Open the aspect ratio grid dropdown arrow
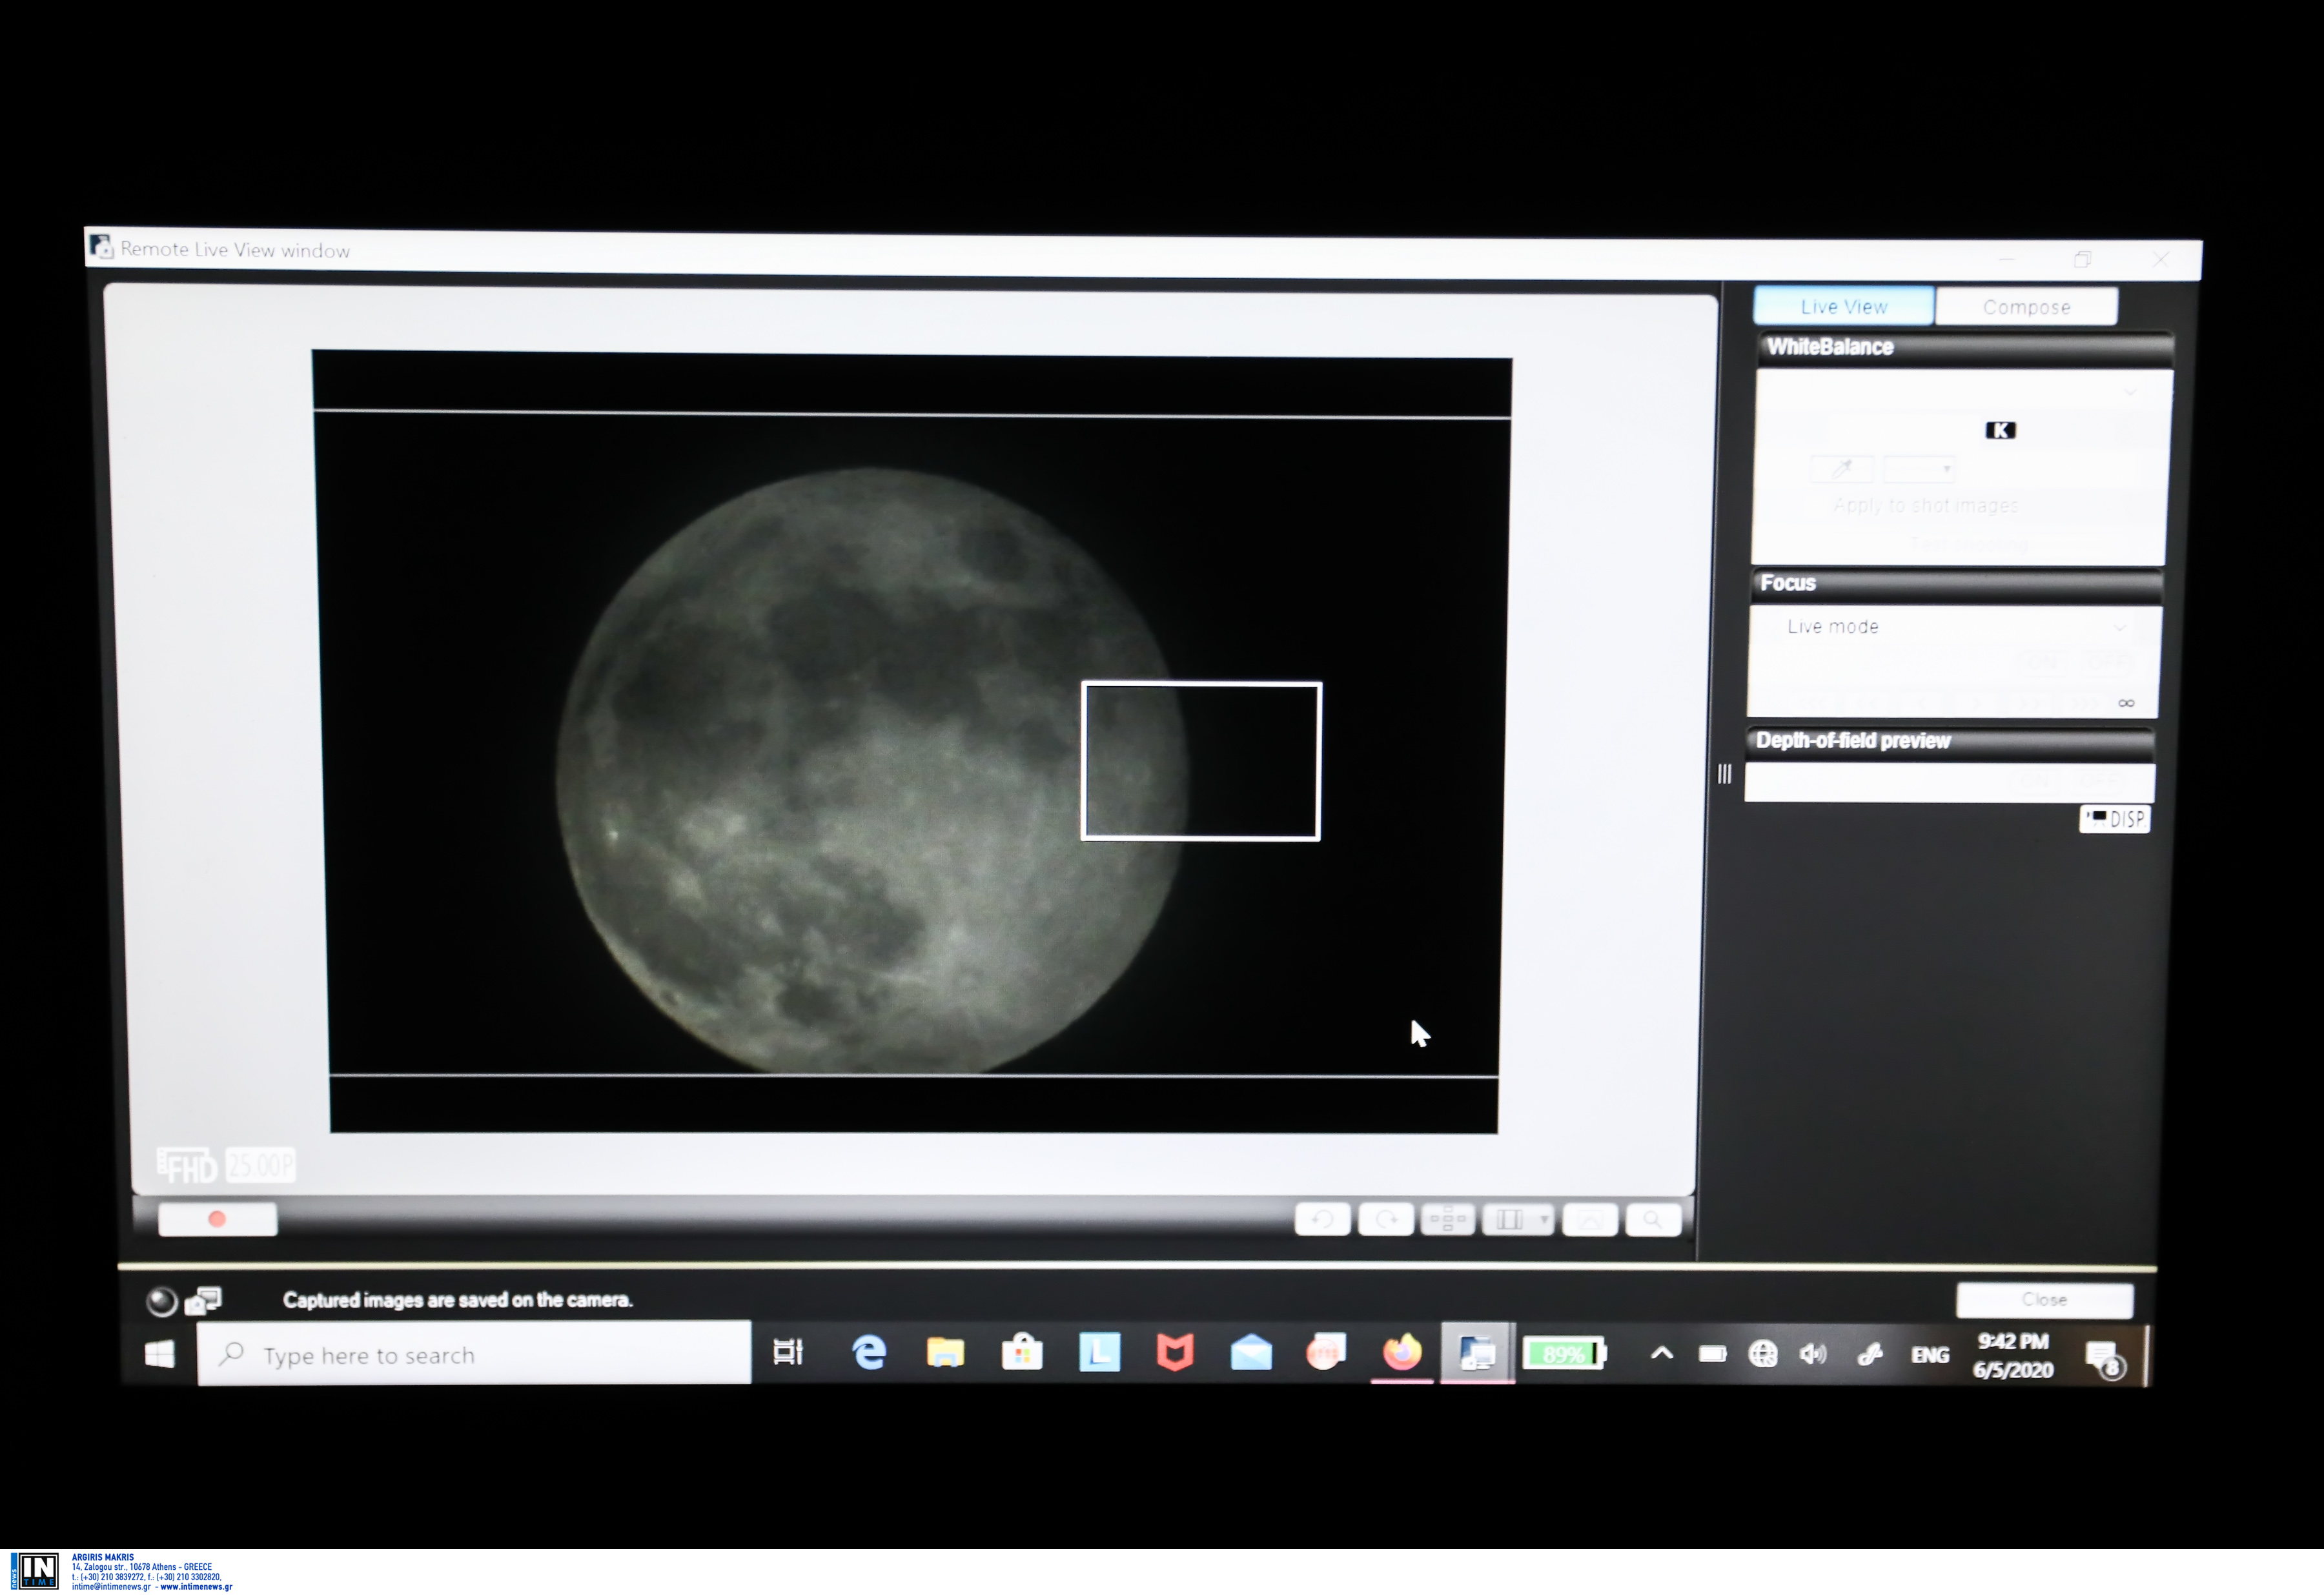 [x=1544, y=1220]
